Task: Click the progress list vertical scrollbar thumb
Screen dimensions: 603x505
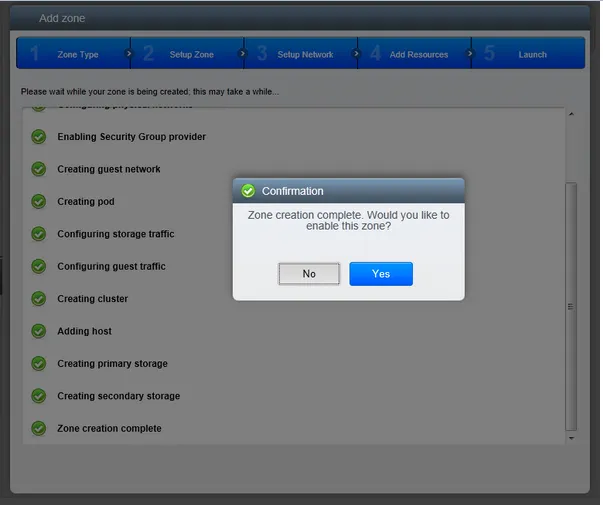Action: 571,307
